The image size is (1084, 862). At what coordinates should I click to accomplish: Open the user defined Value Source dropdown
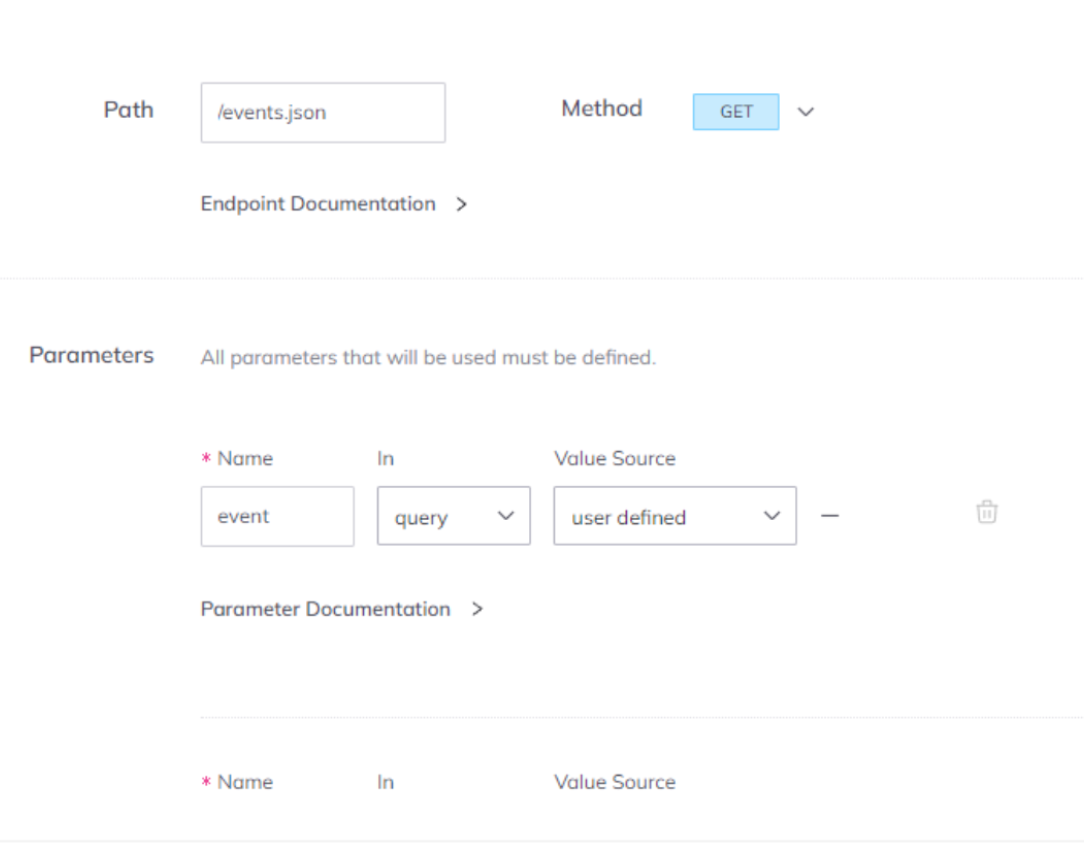(674, 516)
